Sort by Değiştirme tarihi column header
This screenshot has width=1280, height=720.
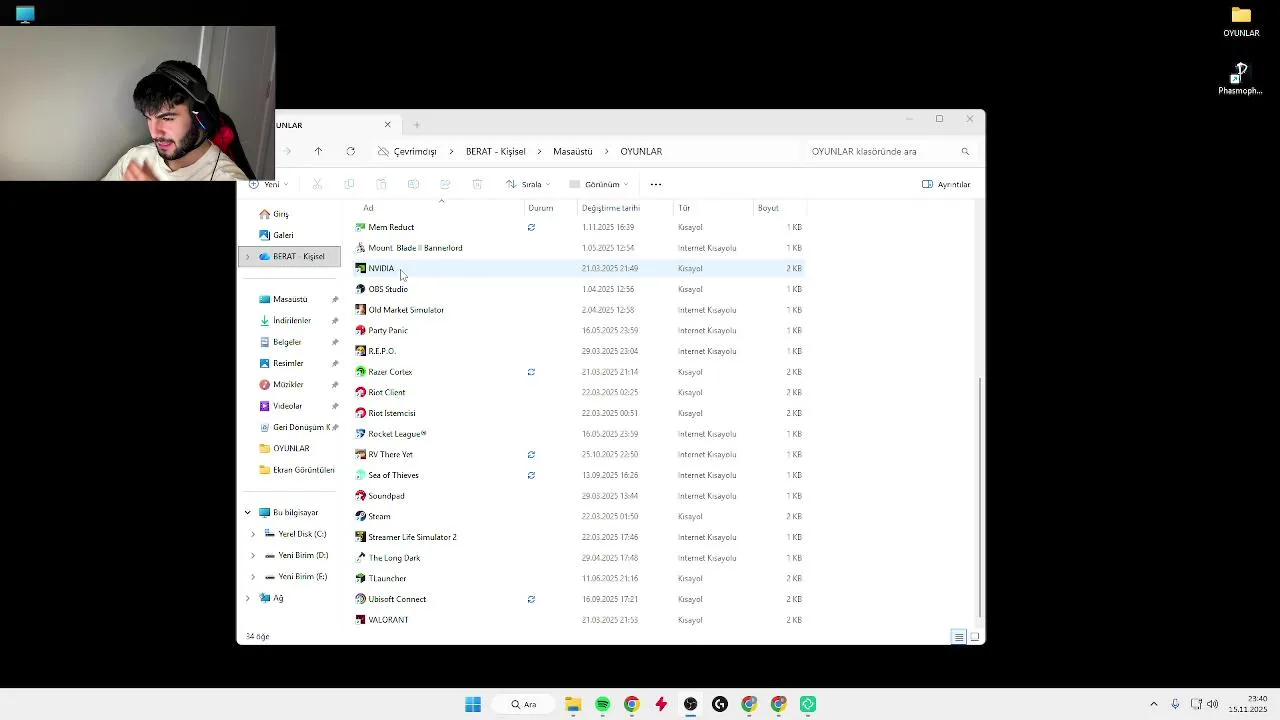611,208
